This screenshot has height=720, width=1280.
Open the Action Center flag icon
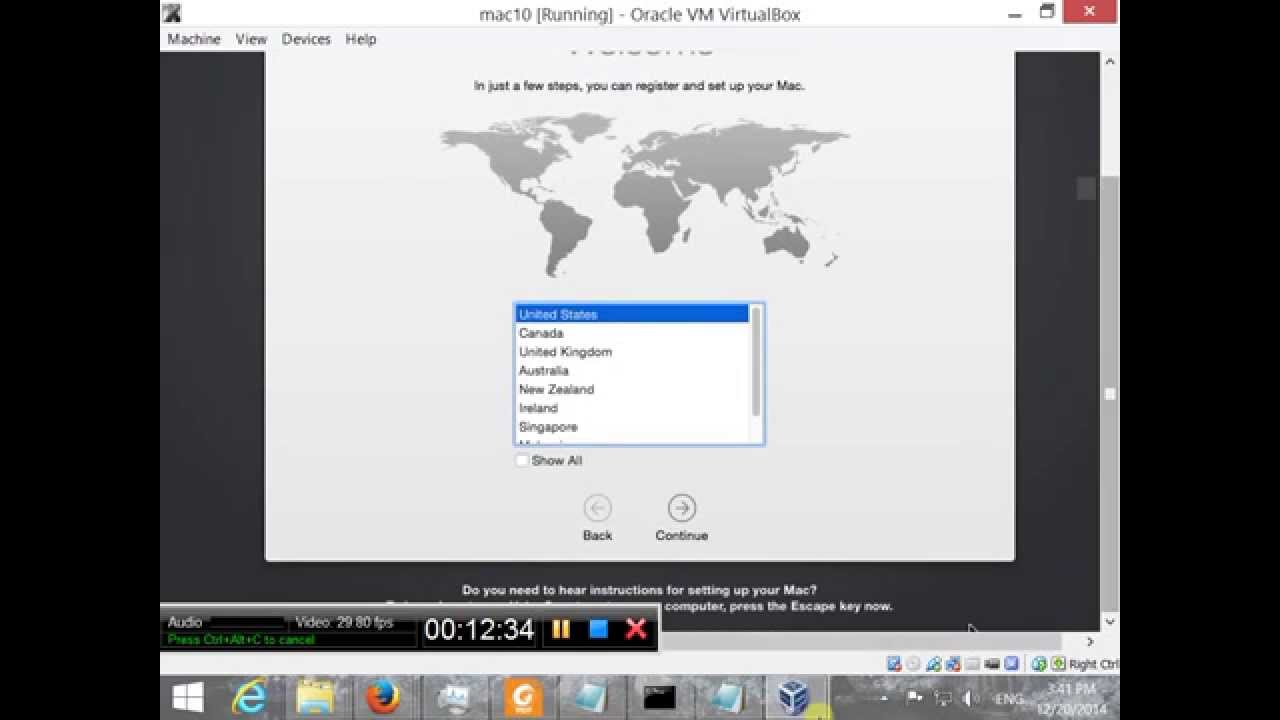pyautogui.click(x=914, y=698)
